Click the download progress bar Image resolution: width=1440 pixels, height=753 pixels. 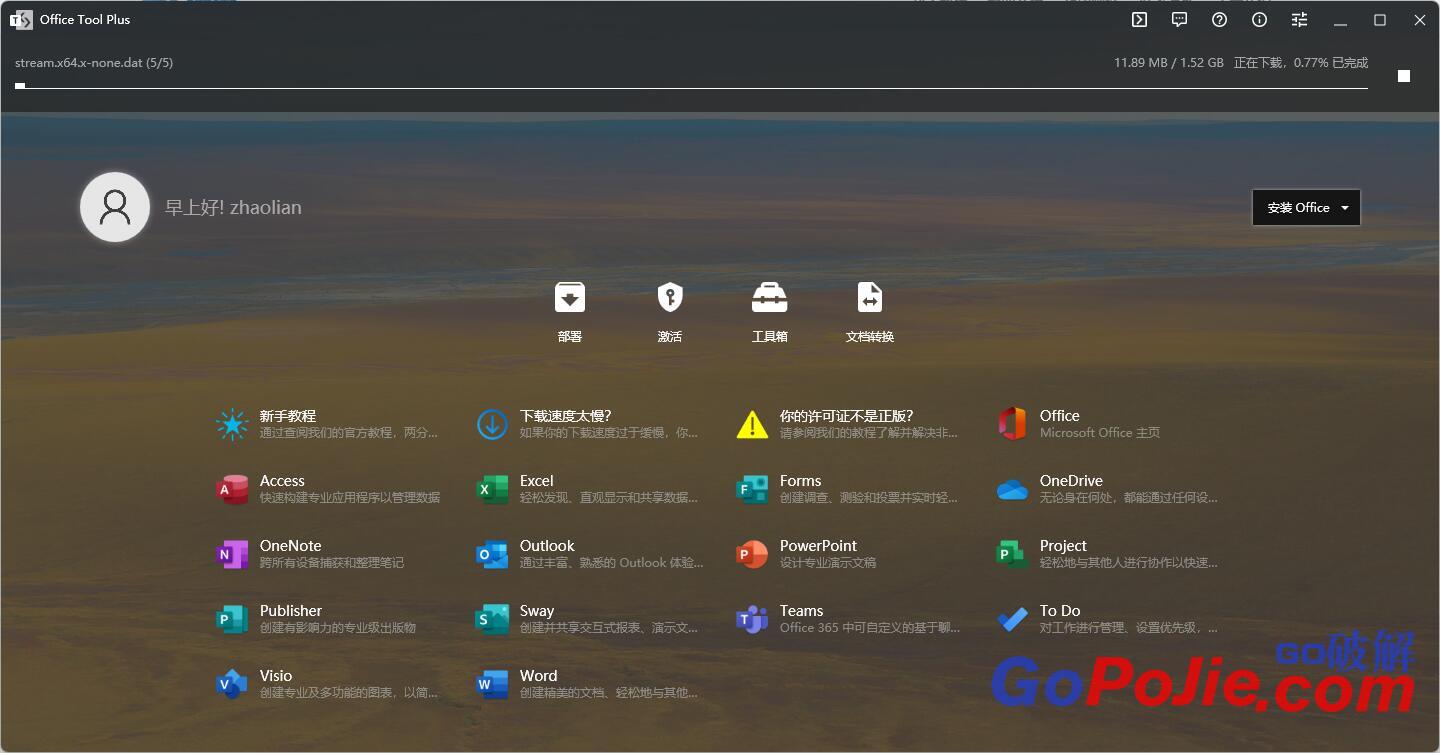691,87
